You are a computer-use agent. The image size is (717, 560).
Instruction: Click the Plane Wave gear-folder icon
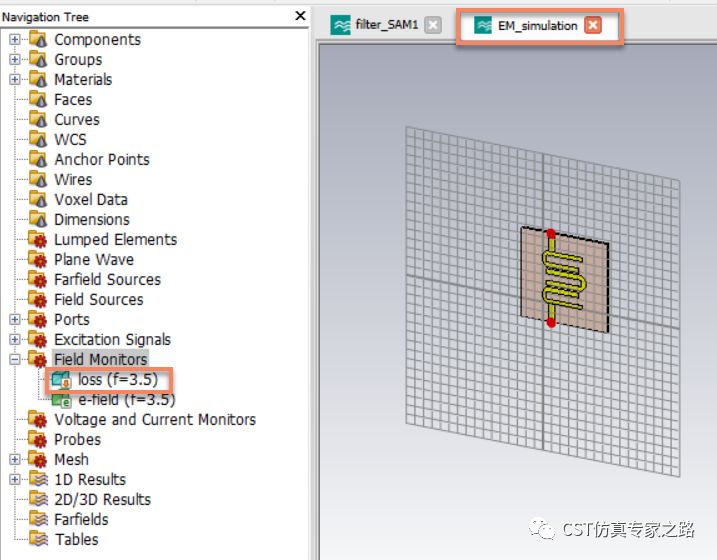pos(38,259)
